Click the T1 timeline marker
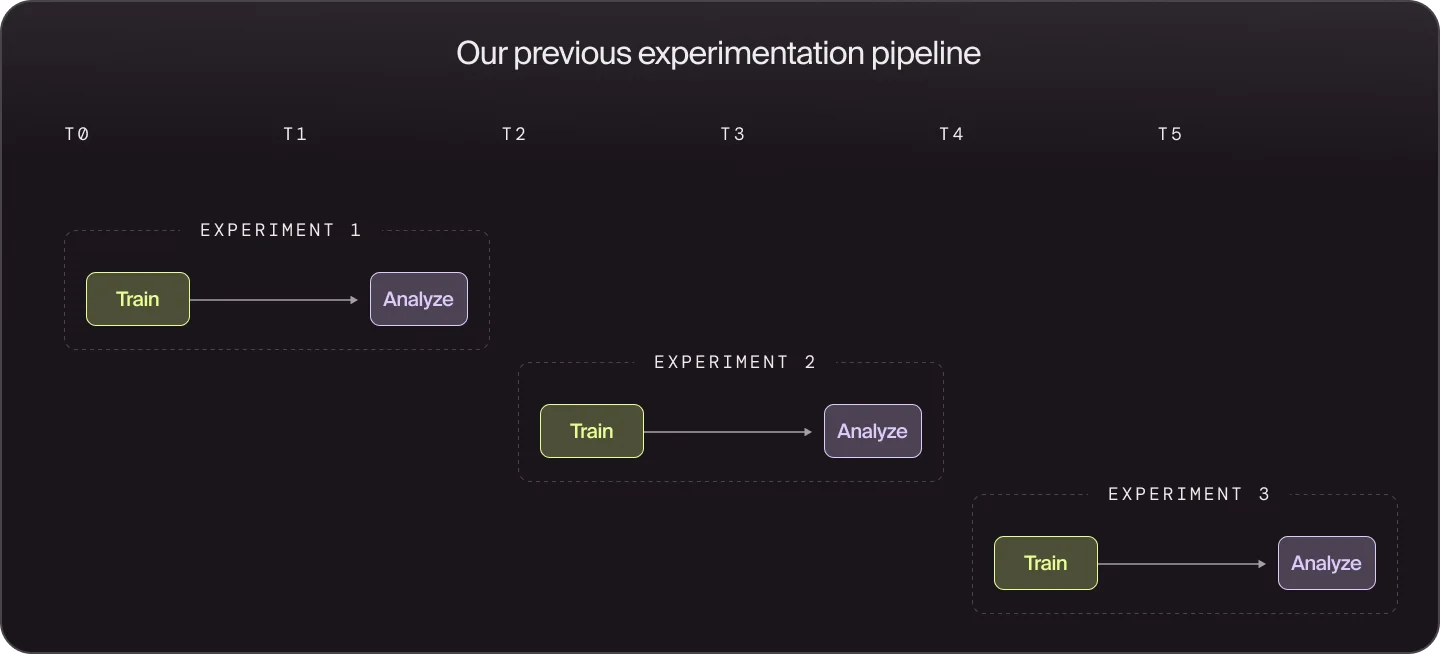The height and width of the screenshot is (654, 1440). pos(295,134)
